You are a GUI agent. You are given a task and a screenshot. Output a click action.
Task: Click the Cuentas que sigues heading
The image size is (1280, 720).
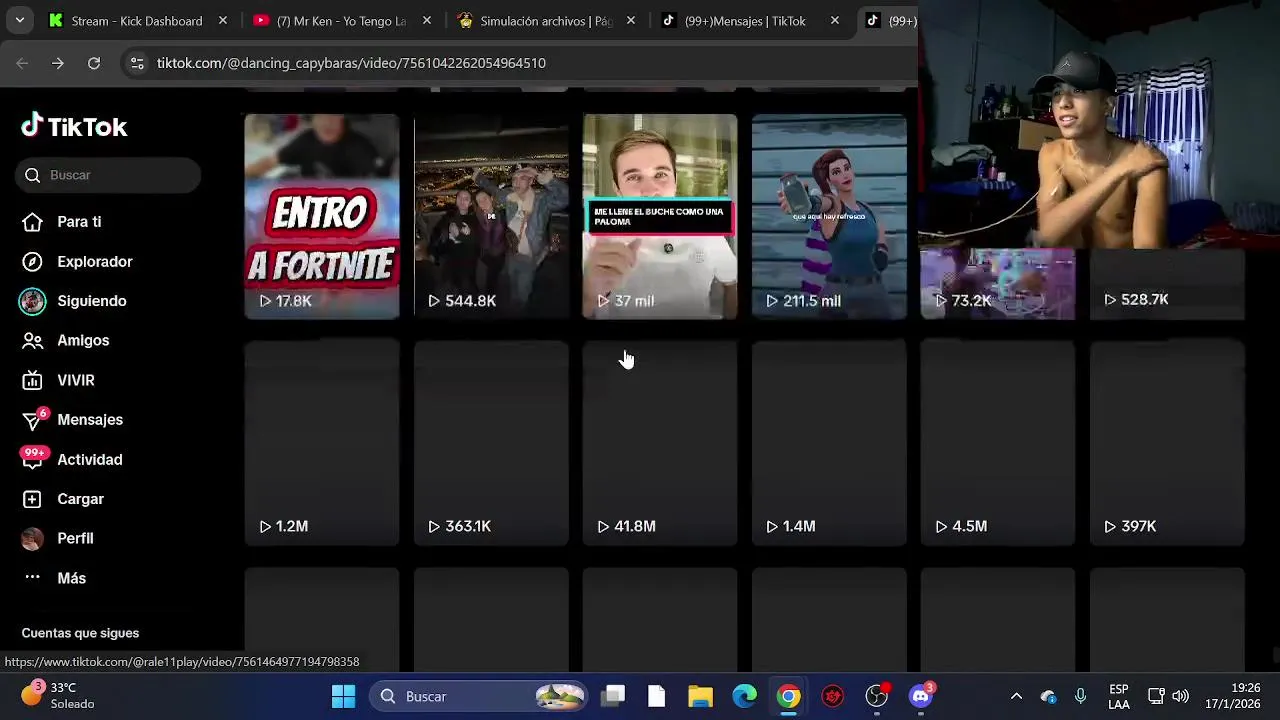[x=80, y=633]
